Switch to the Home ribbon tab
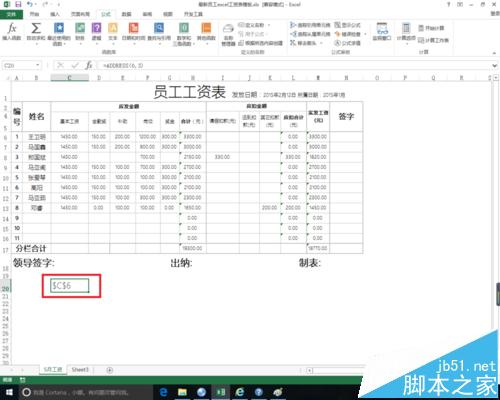This screenshot has height=400, width=500. point(34,14)
